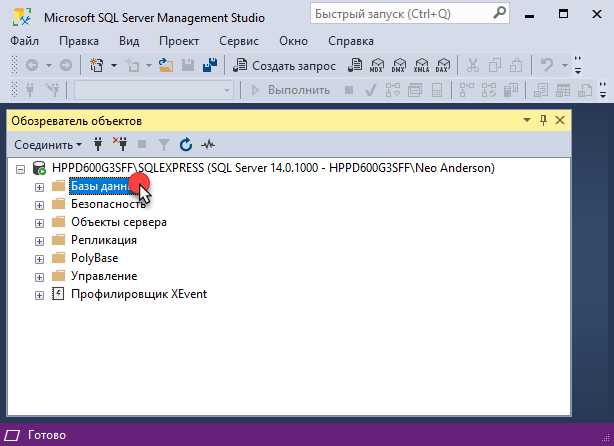The image size is (614, 446).
Task: Expand the Базы данных folder
Action: [39, 187]
